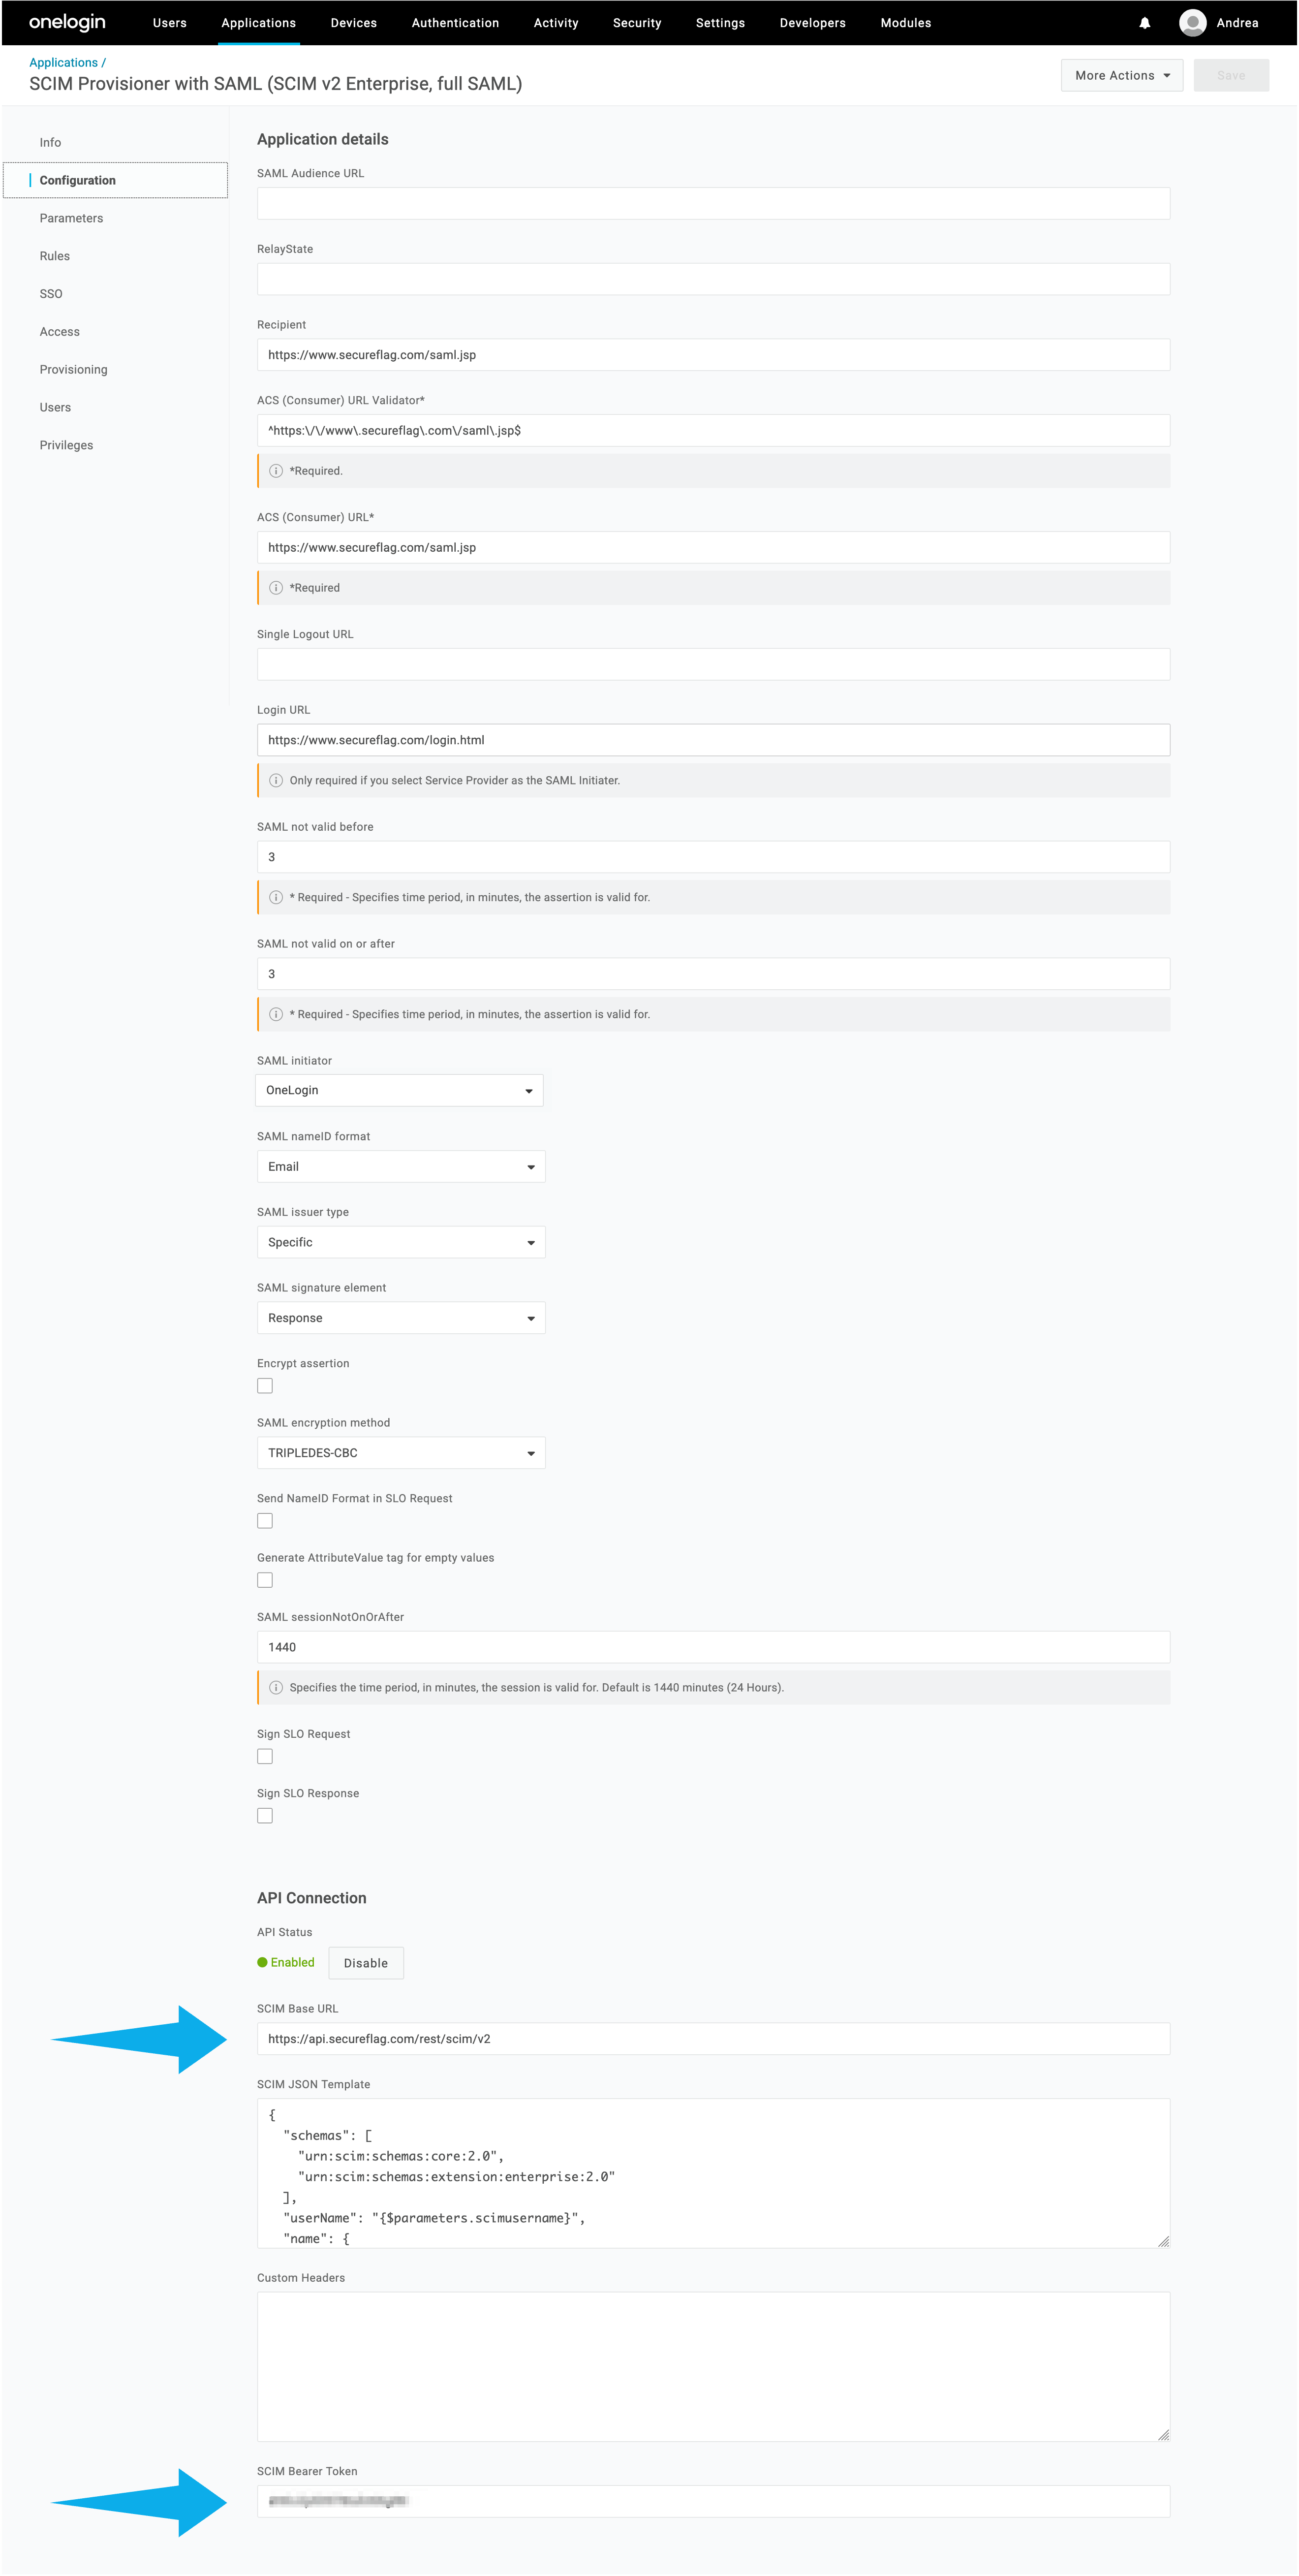Viewport: 1299px width, 2576px height.
Task: Toggle the Sign SLO Response checkbox
Action: coord(265,1815)
